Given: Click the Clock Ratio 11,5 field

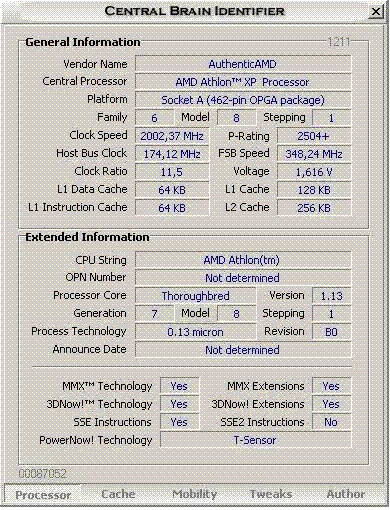Looking at the screenshot, I should click(x=172, y=172).
